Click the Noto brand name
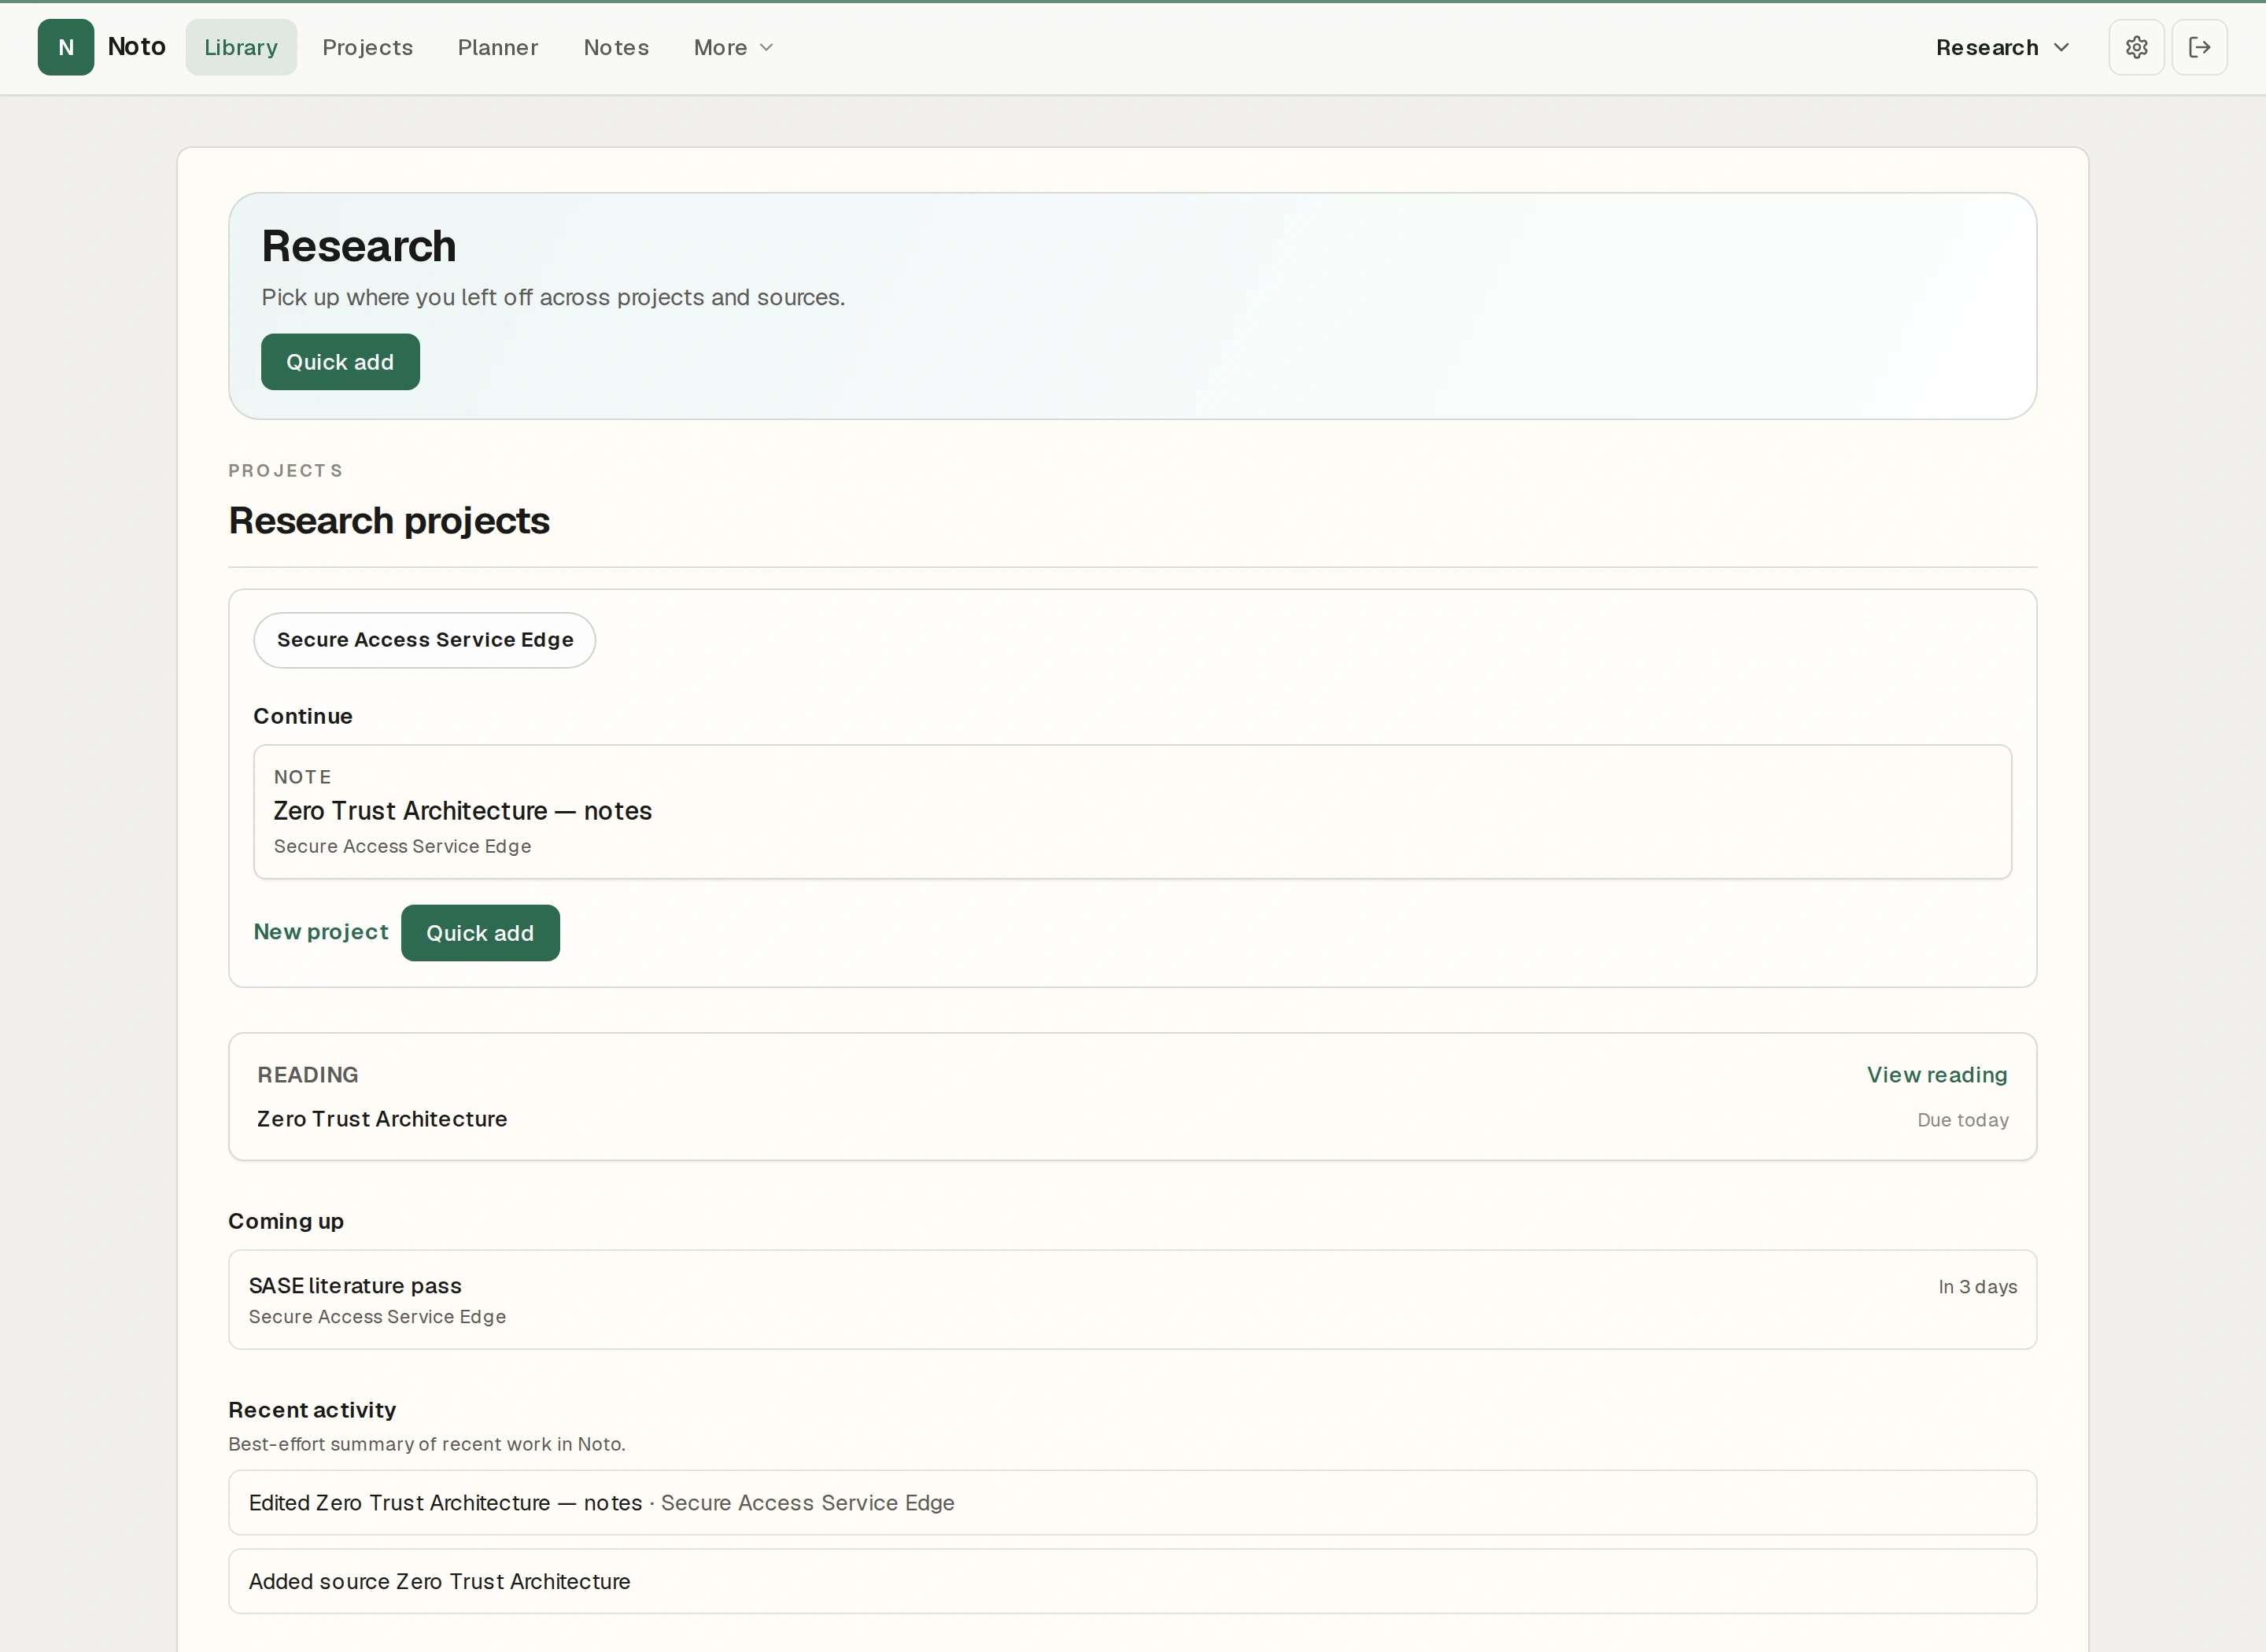Screen dimensions: 2266x1652 pyautogui.click(x=137, y=47)
